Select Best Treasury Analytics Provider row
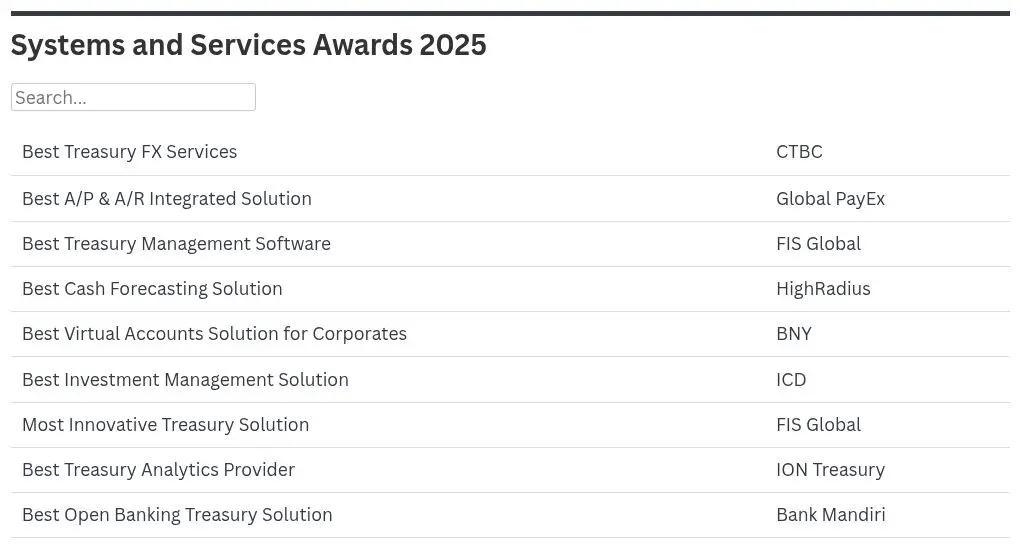1020x549 pixels. tap(158, 470)
